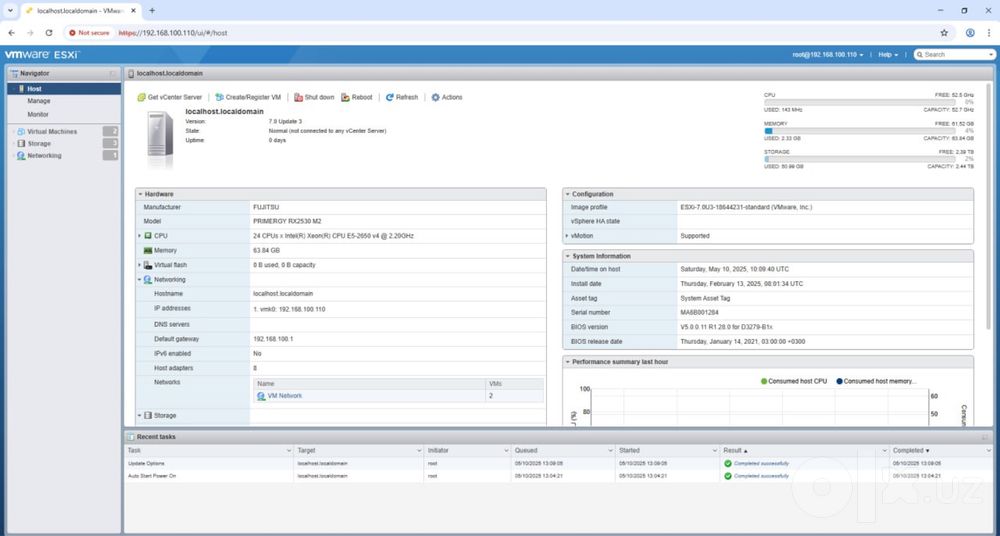Open Virtual Machines in Navigator

click(52, 131)
